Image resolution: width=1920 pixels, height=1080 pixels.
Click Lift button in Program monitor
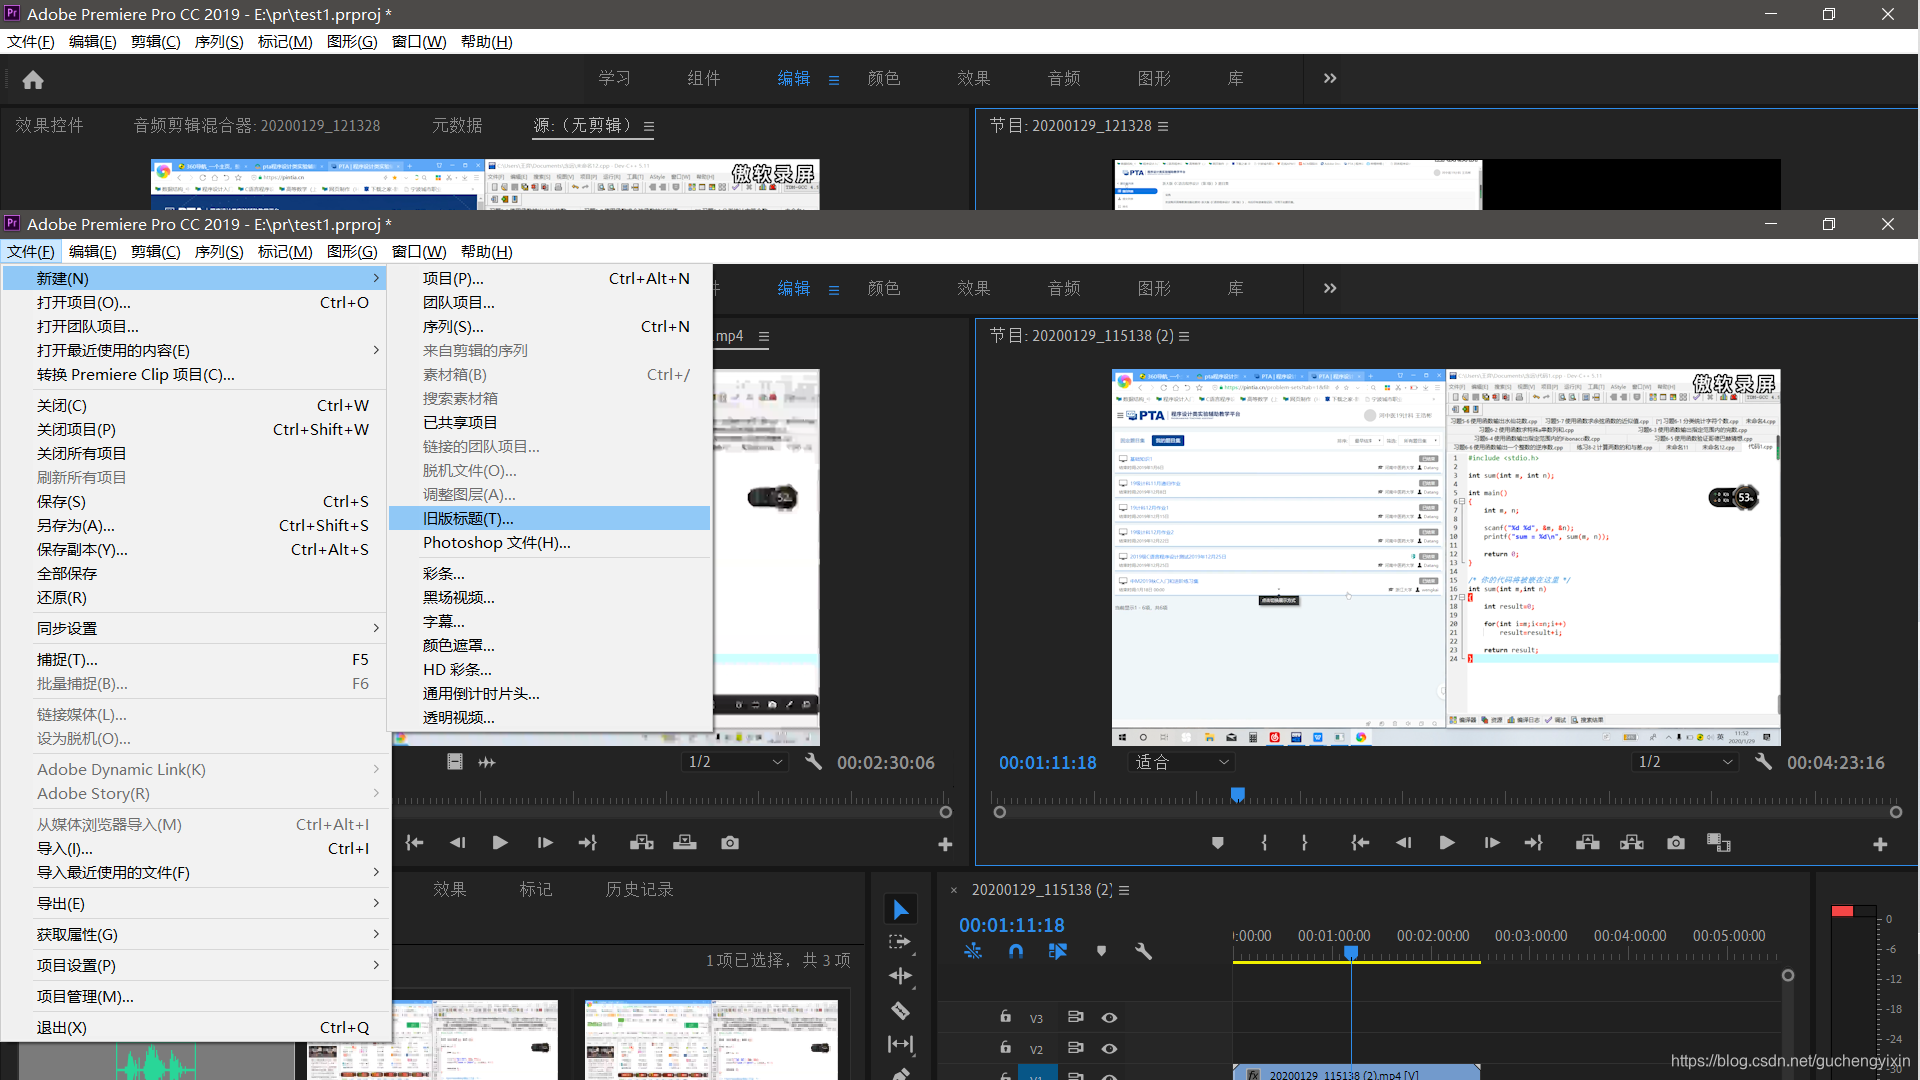coord(1587,843)
